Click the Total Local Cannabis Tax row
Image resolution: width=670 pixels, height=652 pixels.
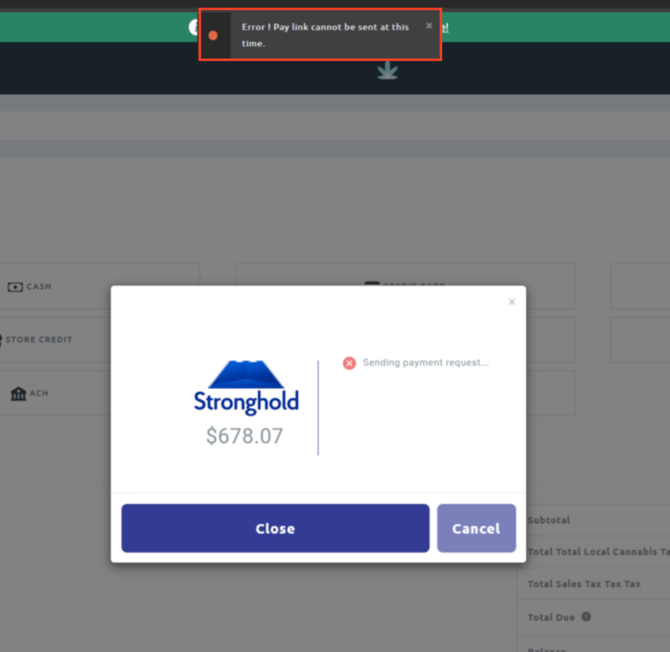[597, 552]
